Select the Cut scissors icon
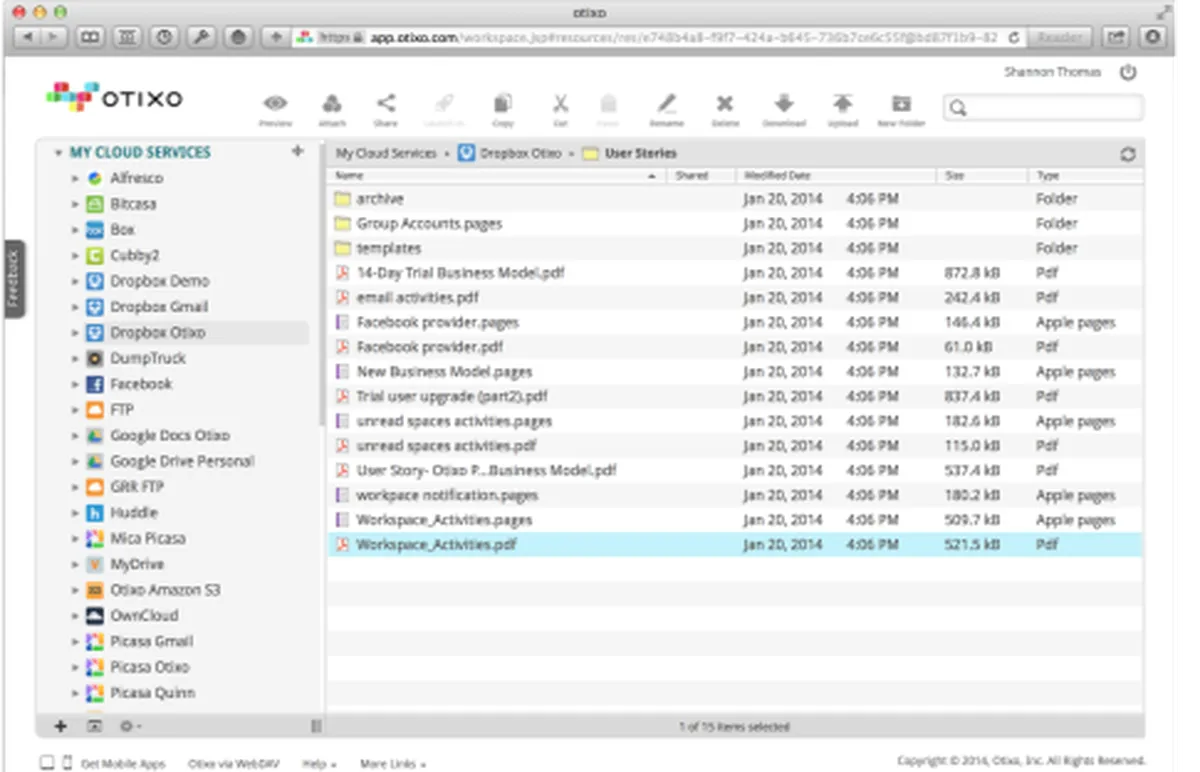The height and width of the screenshot is (772, 1200). (x=560, y=104)
